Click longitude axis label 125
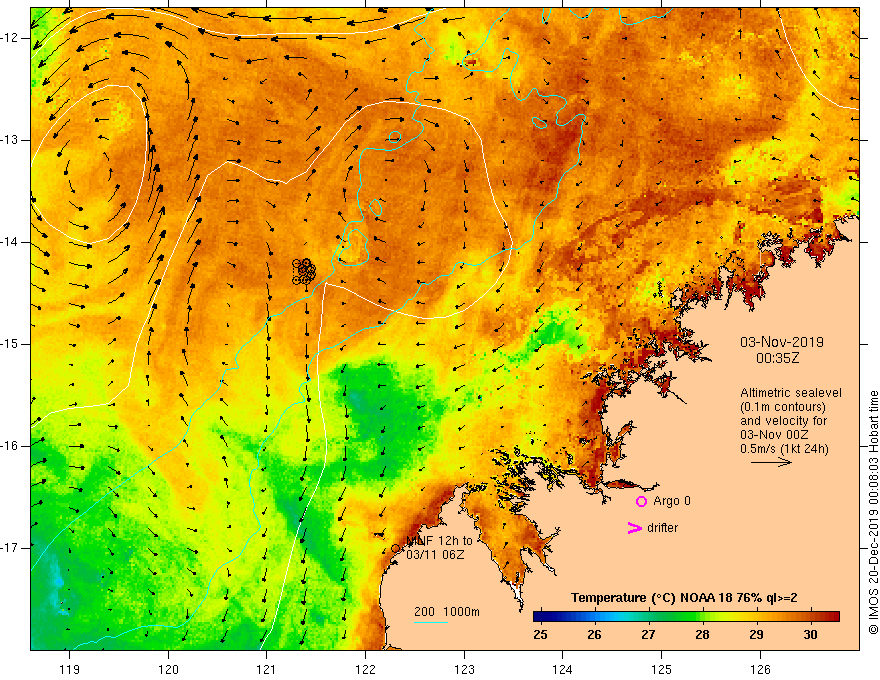Screen dimensions: 880x680 click(662, 669)
